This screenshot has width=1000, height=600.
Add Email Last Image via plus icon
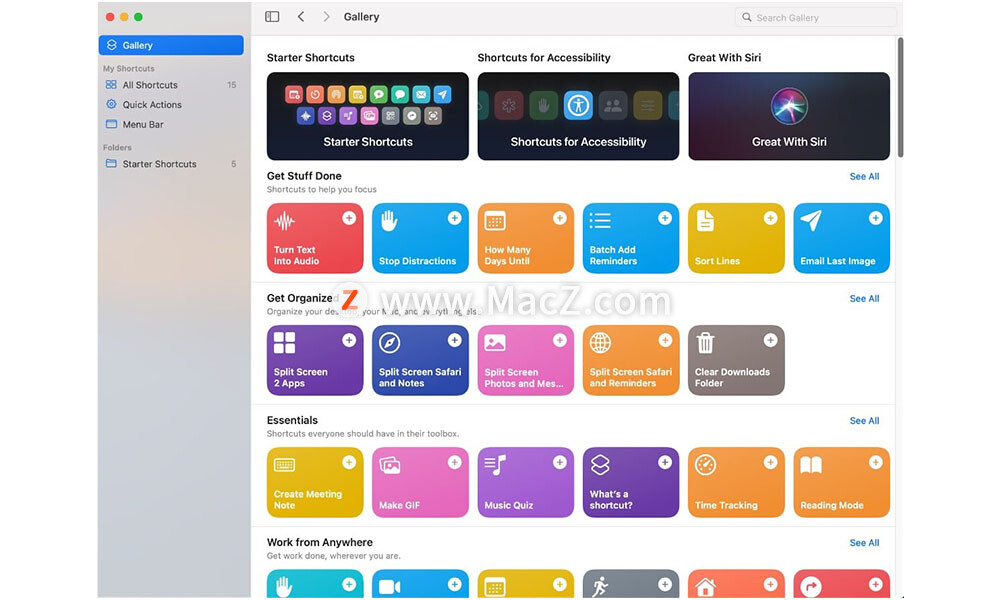point(876,218)
